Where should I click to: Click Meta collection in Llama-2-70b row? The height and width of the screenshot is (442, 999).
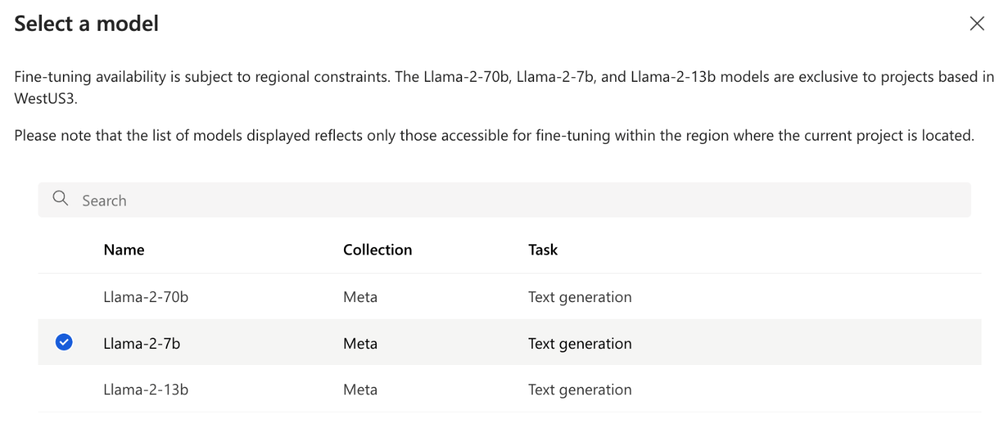360,297
